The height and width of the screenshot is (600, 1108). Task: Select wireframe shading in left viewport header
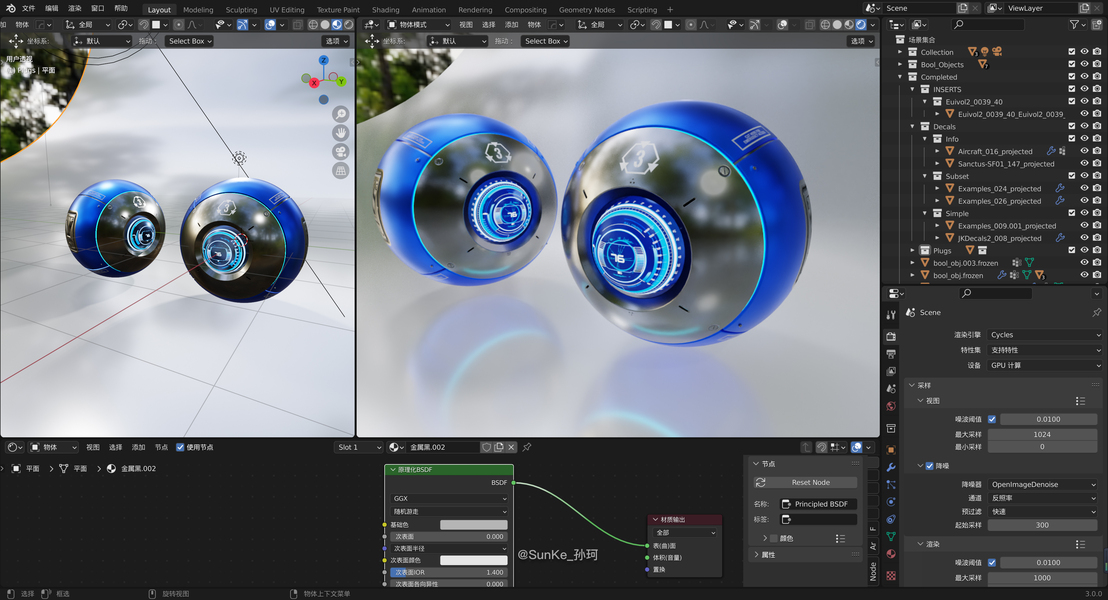click(313, 25)
